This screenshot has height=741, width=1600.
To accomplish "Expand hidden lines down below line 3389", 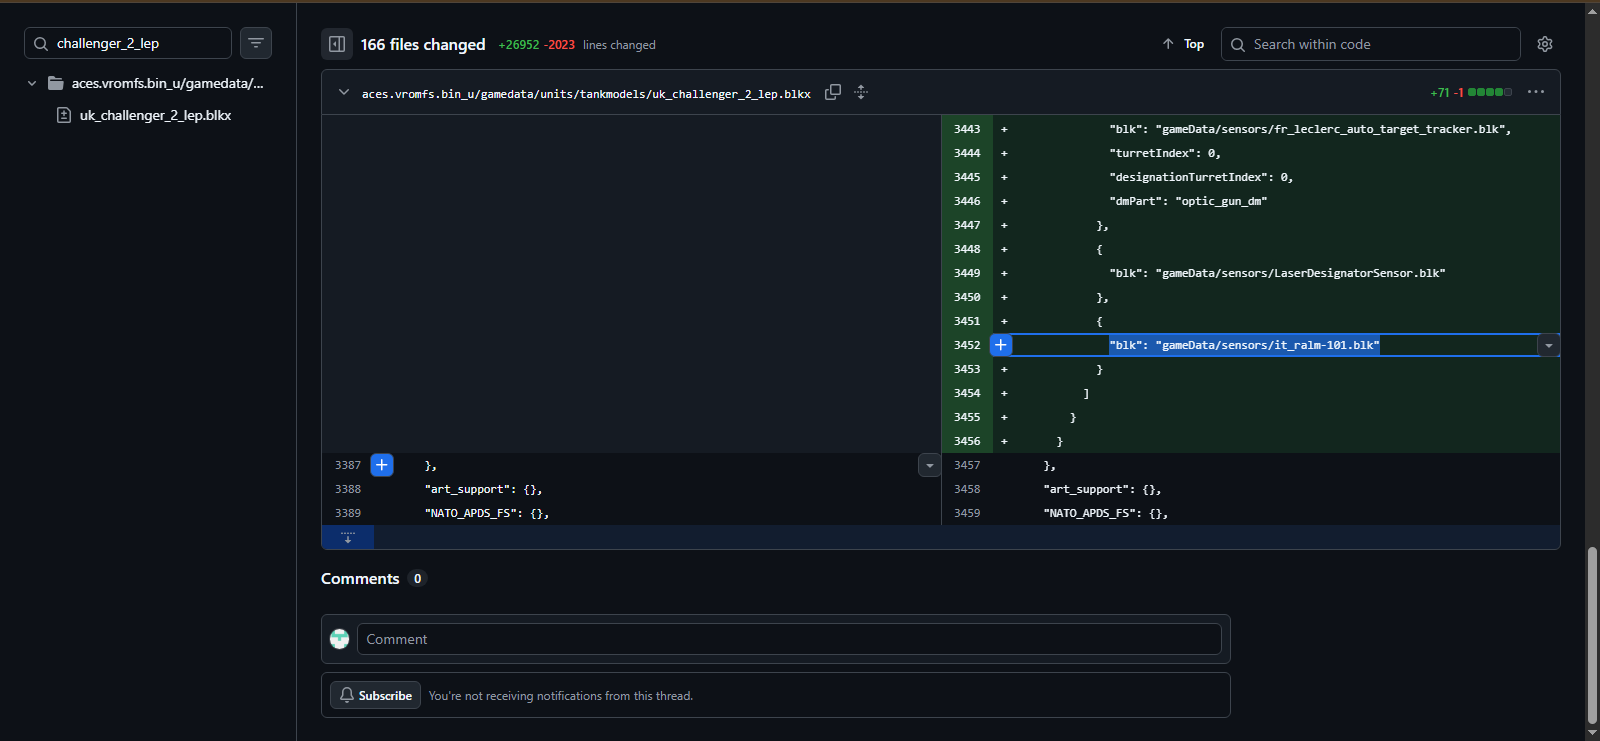I will [348, 537].
